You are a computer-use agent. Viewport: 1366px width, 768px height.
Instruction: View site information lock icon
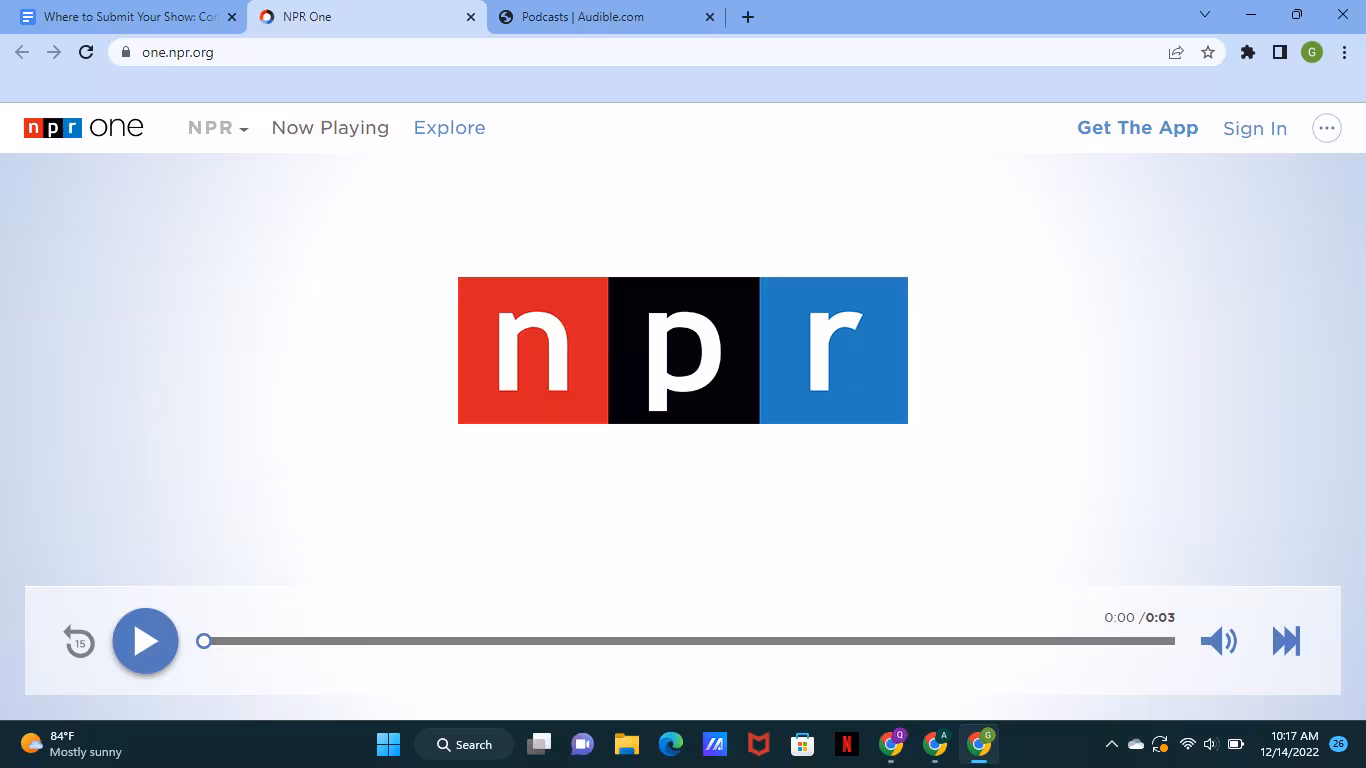coord(126,53)
